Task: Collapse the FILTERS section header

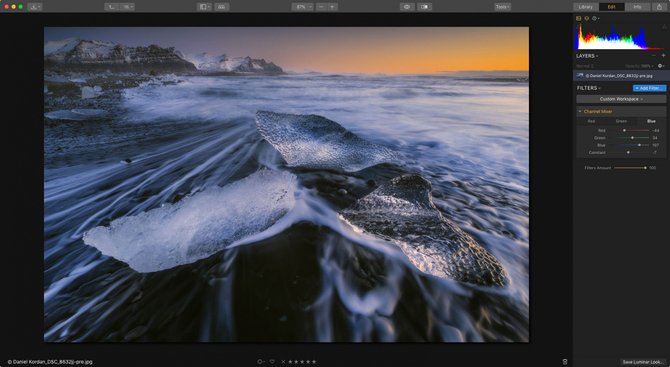Action: (589, 88)
